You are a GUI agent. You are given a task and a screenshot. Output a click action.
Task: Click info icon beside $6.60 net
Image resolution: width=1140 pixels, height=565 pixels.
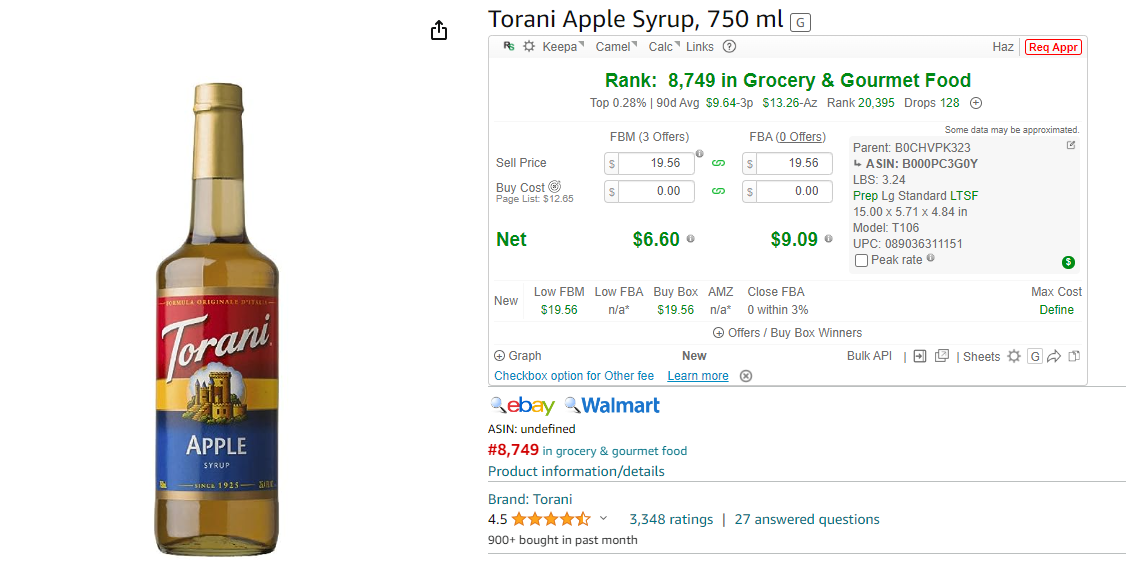pos(690,239)
